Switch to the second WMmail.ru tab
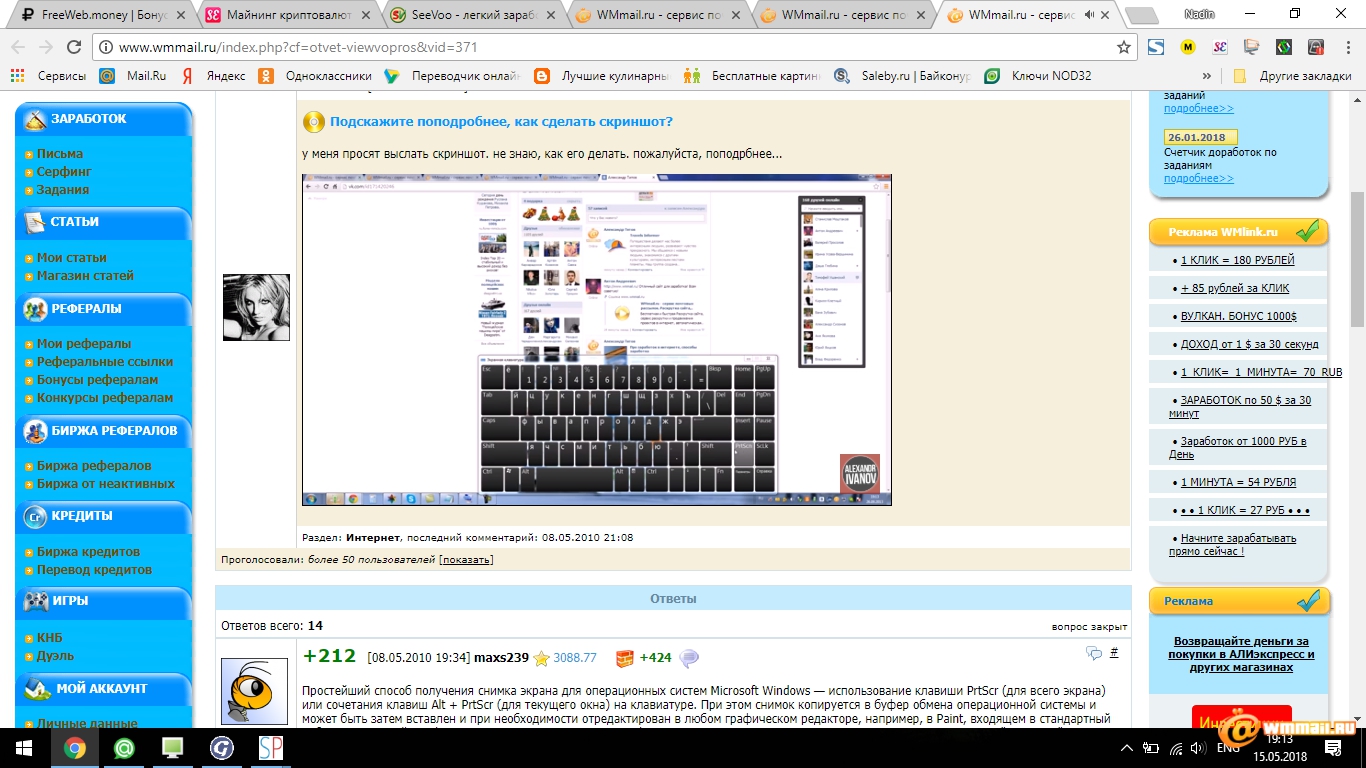 coord(841,15)
